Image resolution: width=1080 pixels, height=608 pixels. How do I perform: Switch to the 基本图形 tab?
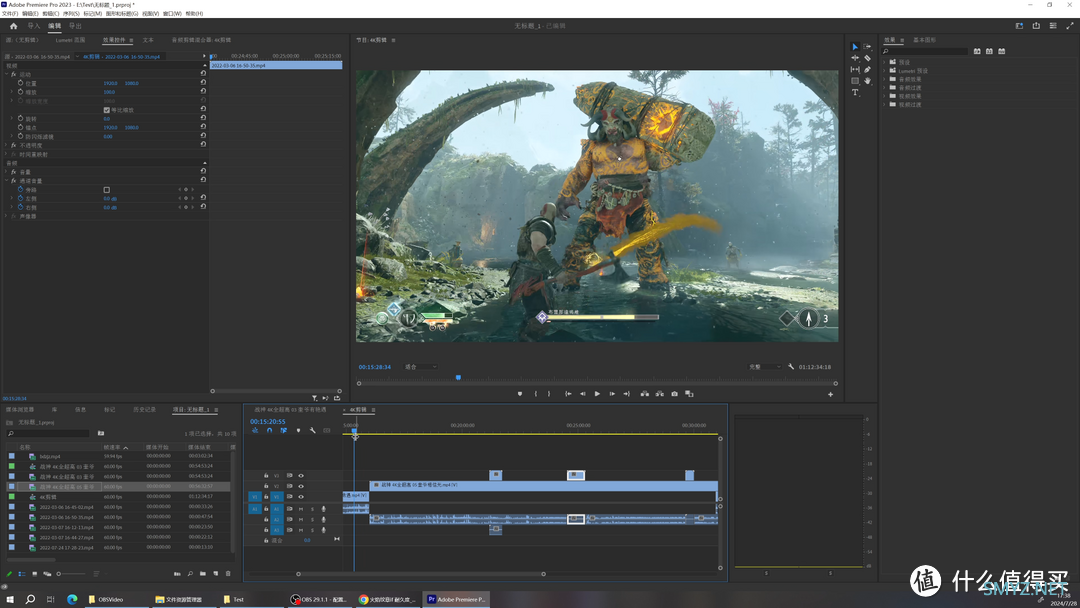pos(924,40)
